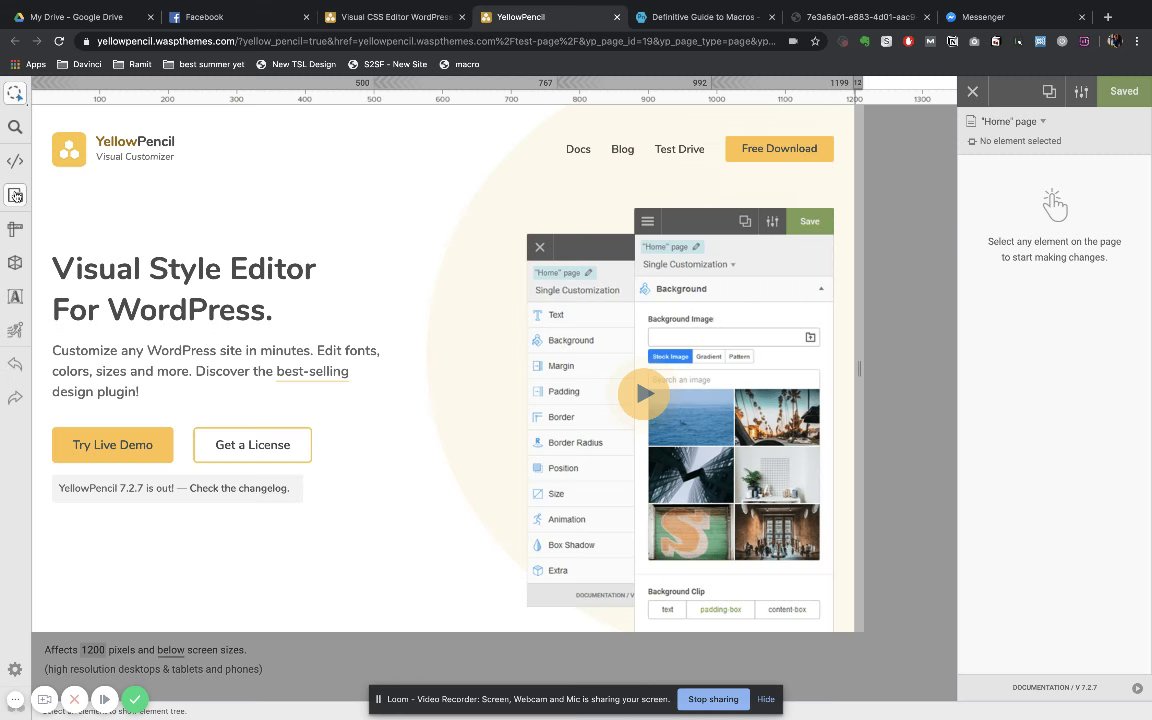Select the 767 breakpoint in responsive bar
Image resolution: width=1152 pixels, height=720 pixels.
pyautogui.click(x=545, y=83)
